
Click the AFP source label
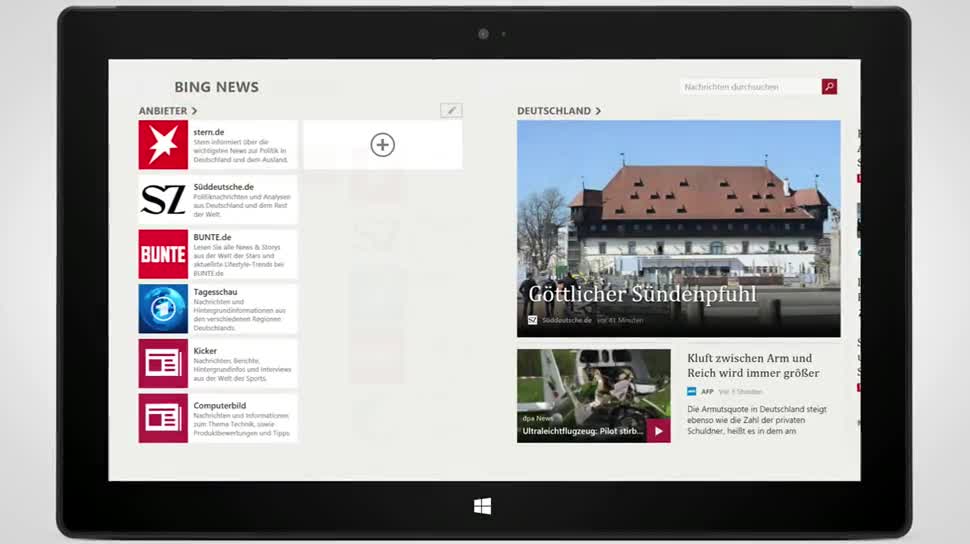point(707,392)
